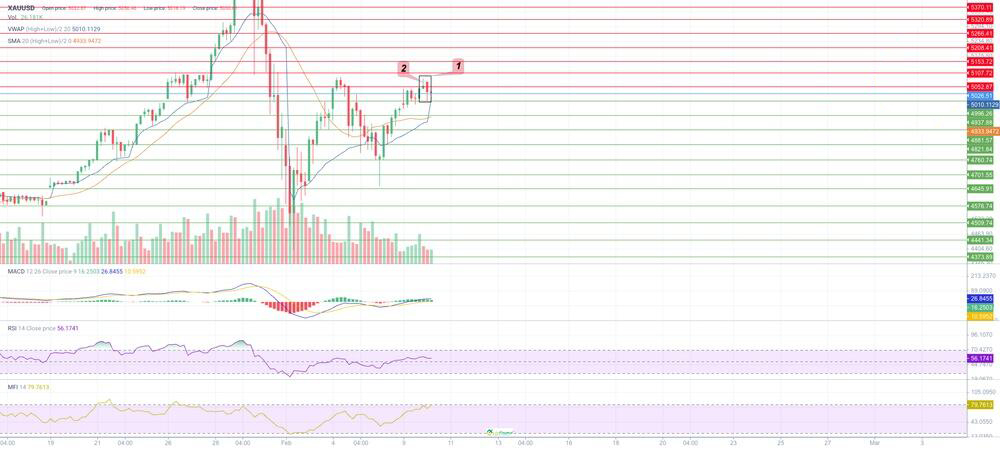Click the XAUUSD symbol label
Screen dimensions: 1000x449
tap(18, 8)
